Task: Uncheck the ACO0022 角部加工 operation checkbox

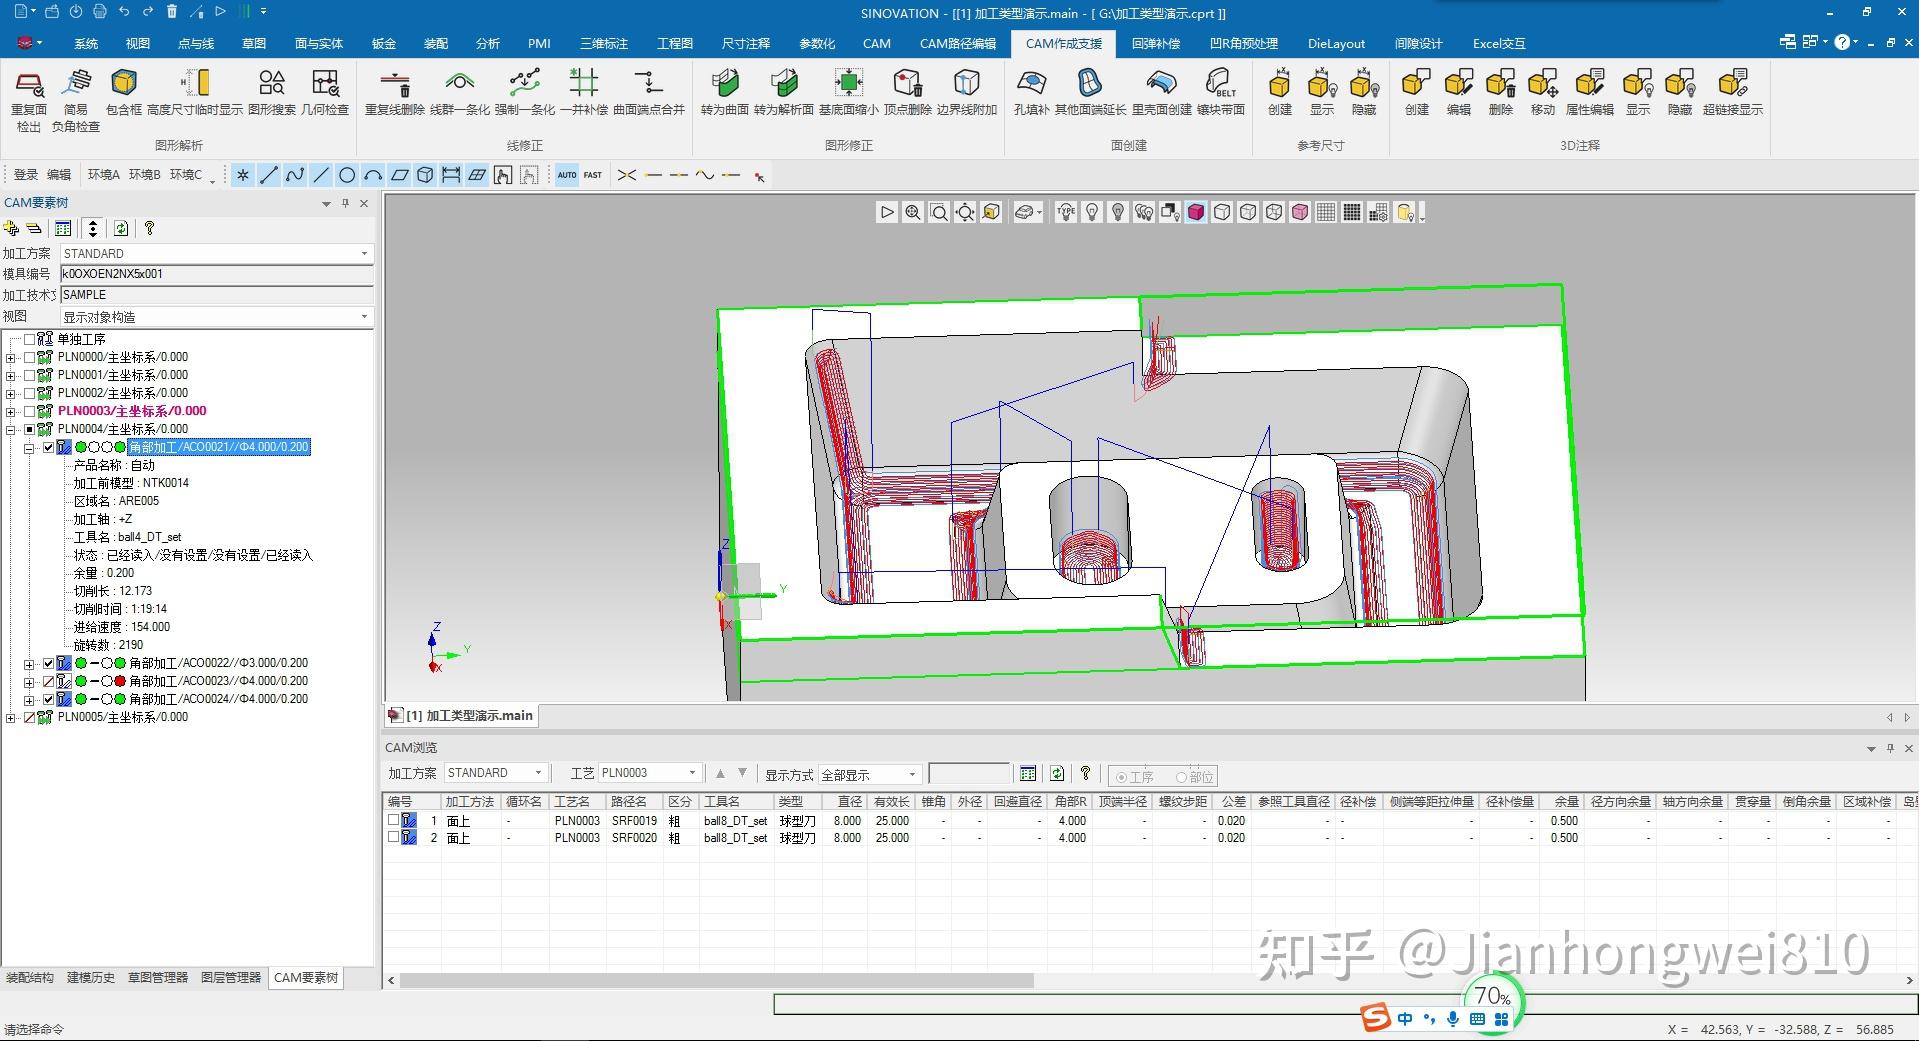Action: click(47, 663)
